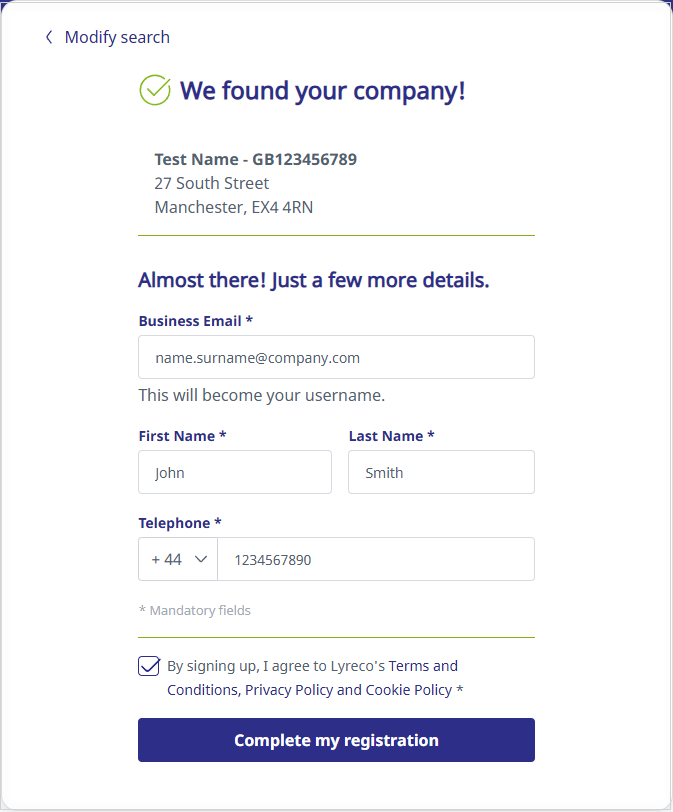The height and width of the screenshot is (812, 673).
Task: Click the telephone number input field
Action: 375,560
